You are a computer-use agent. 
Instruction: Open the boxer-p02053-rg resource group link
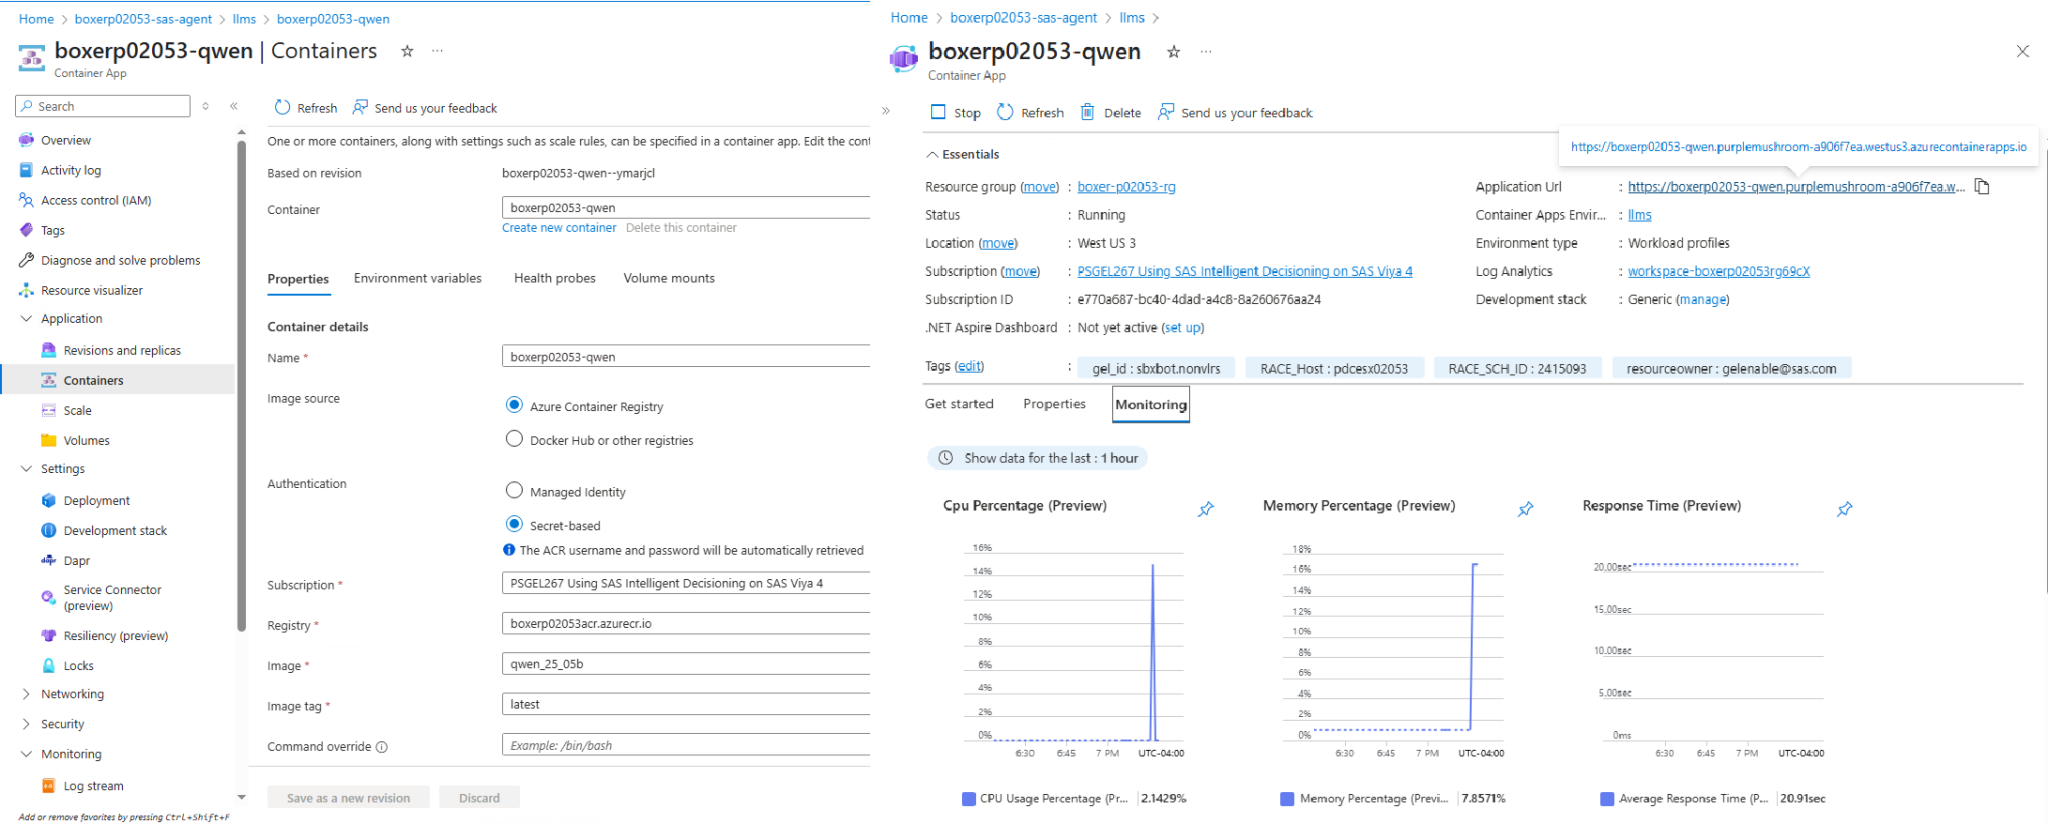tap(1126, 187)
